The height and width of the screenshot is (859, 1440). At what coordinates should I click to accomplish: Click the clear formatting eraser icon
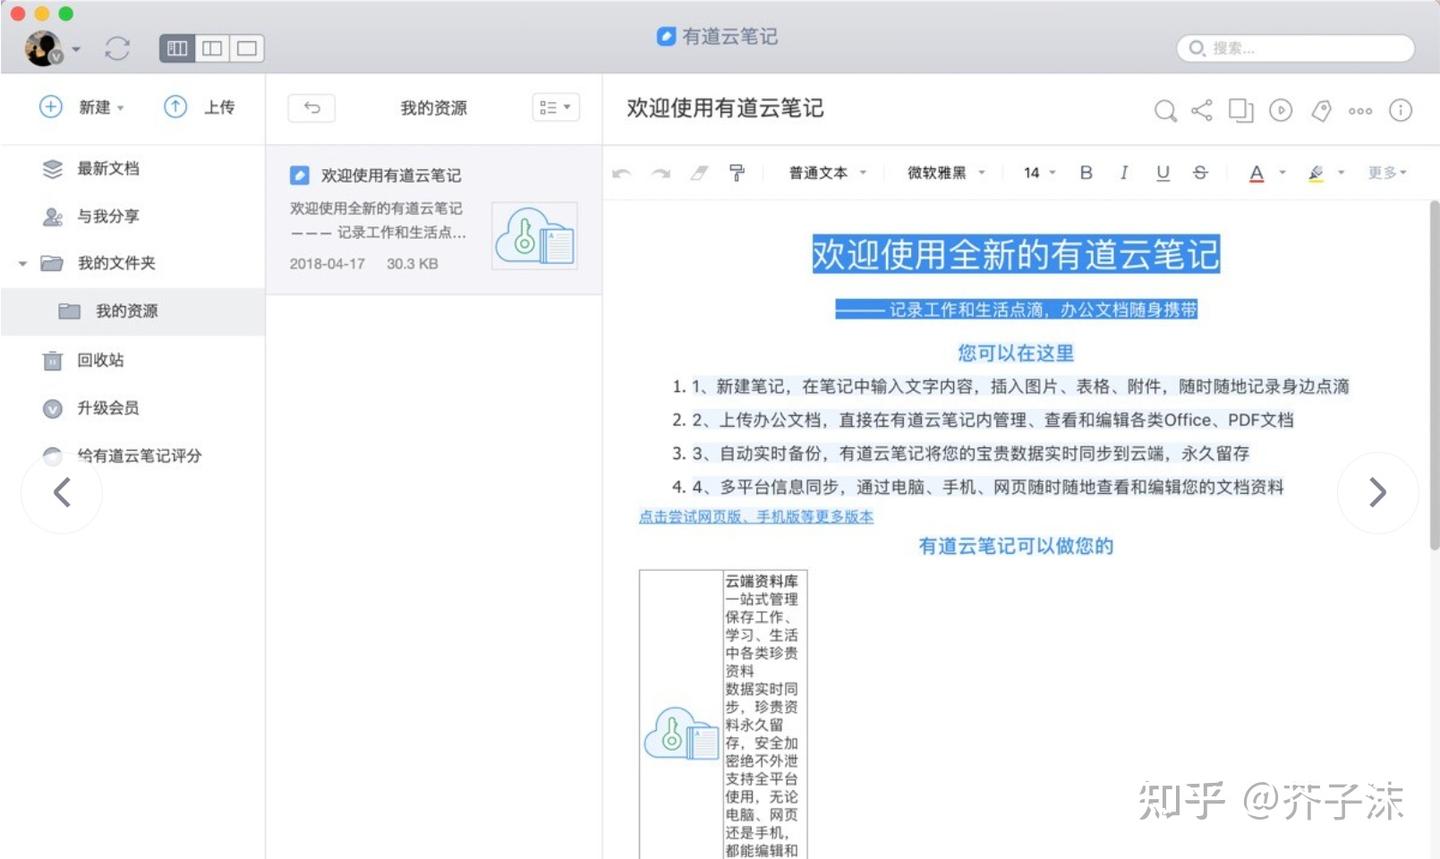coord(699,173)
